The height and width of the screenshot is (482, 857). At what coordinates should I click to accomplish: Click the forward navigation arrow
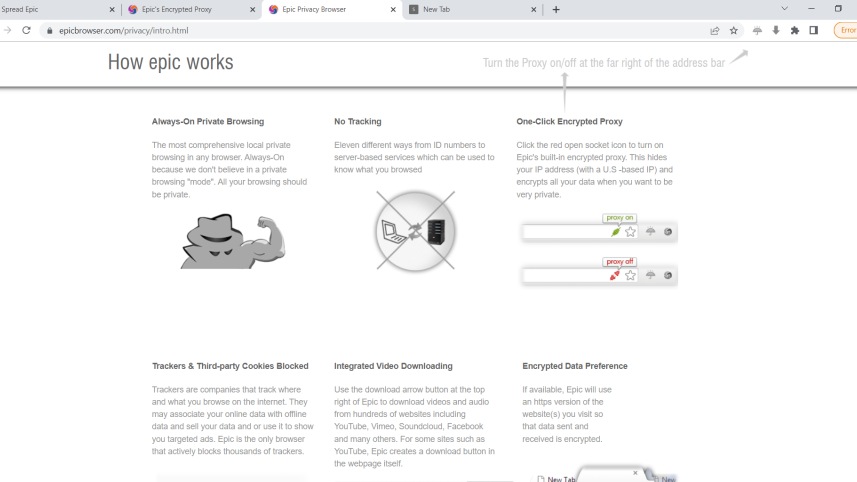pos(8,31)
